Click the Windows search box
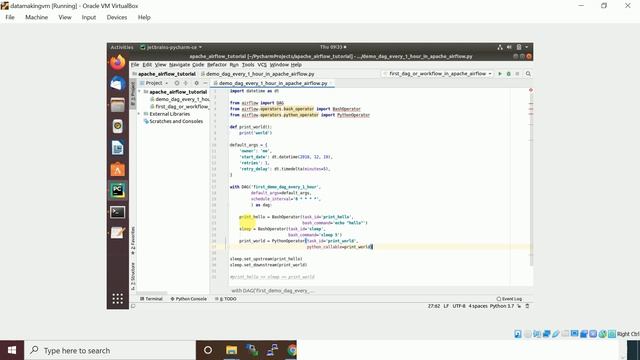Image resolution: width=640 pixels, height=360 pixels. 110,350
